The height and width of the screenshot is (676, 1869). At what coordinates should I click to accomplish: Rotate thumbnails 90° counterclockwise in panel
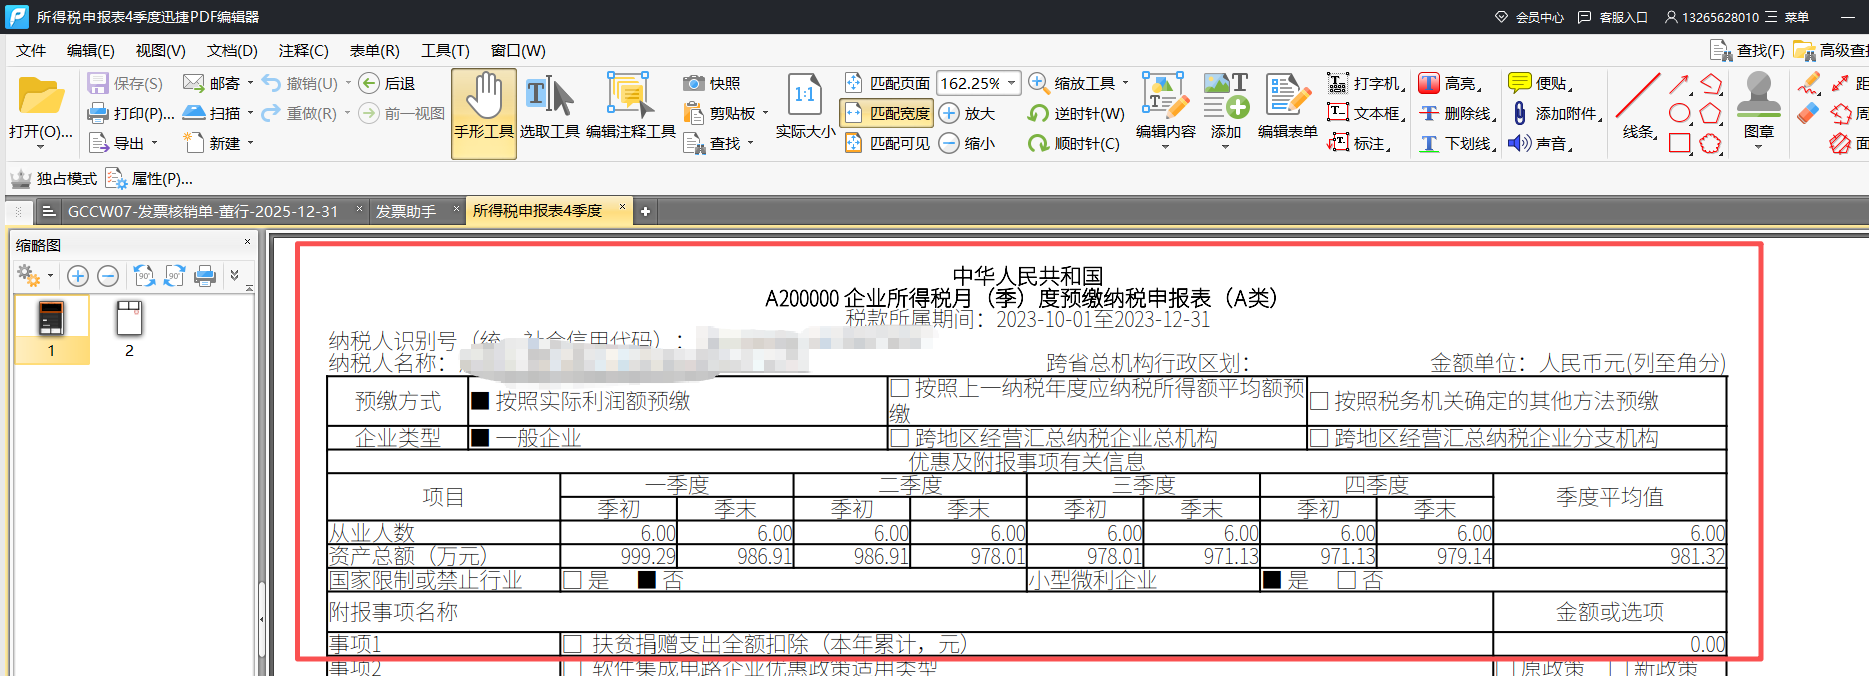tap(144, 276)
